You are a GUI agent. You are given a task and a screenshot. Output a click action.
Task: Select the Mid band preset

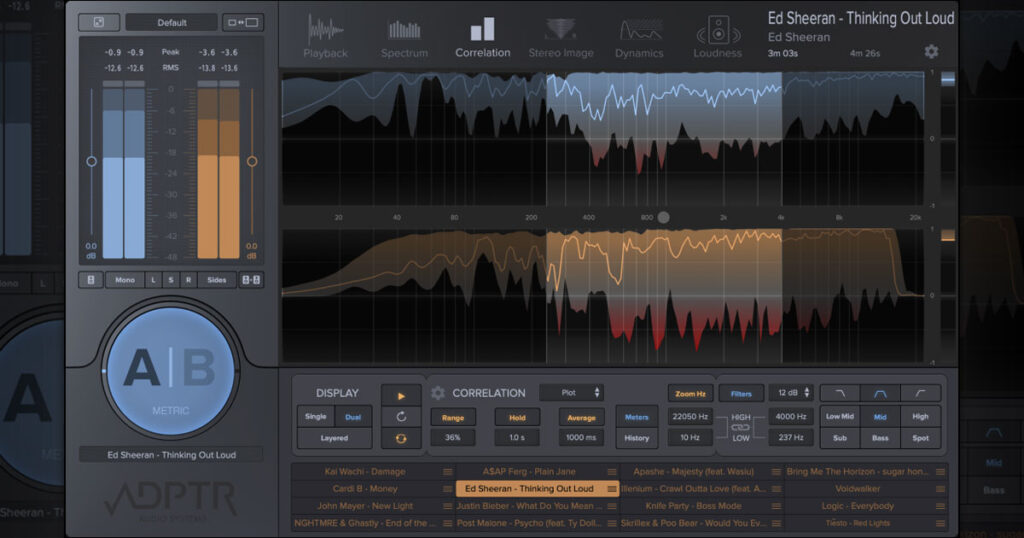coord(880,417)
